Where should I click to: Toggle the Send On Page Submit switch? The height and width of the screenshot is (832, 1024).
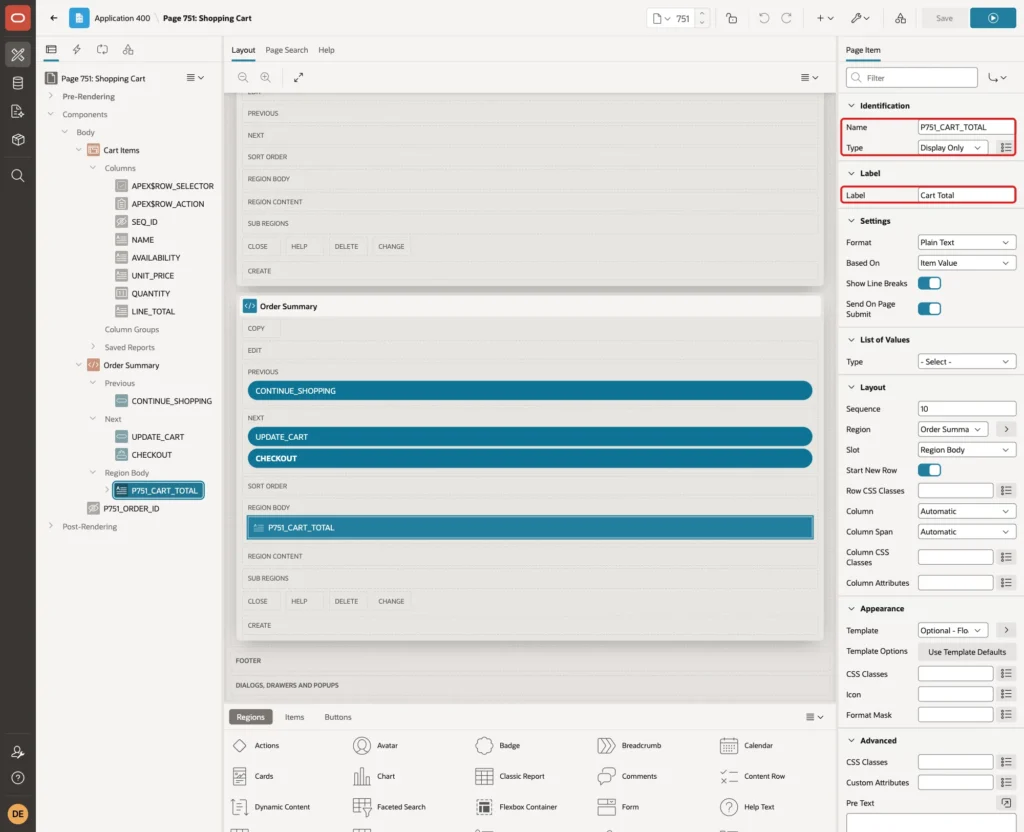coord(929,309)
